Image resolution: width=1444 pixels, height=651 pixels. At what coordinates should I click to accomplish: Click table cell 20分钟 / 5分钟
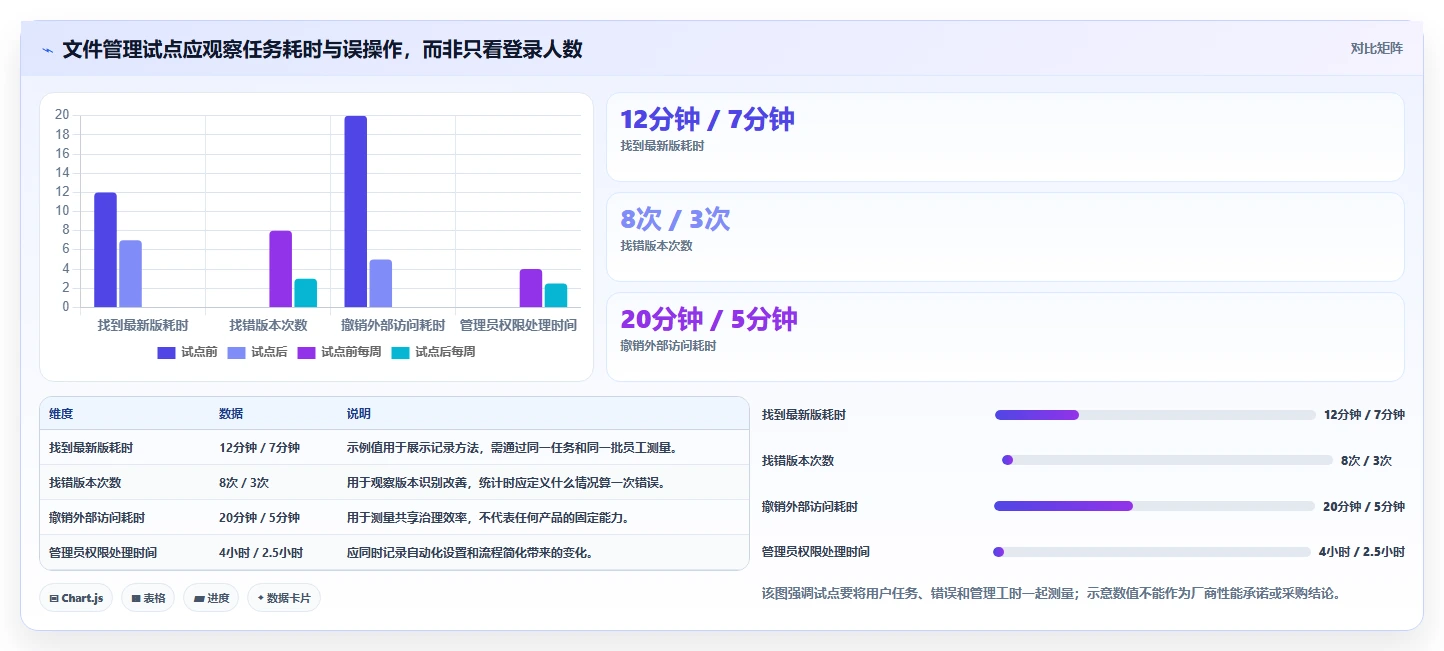tap(259, 517)
